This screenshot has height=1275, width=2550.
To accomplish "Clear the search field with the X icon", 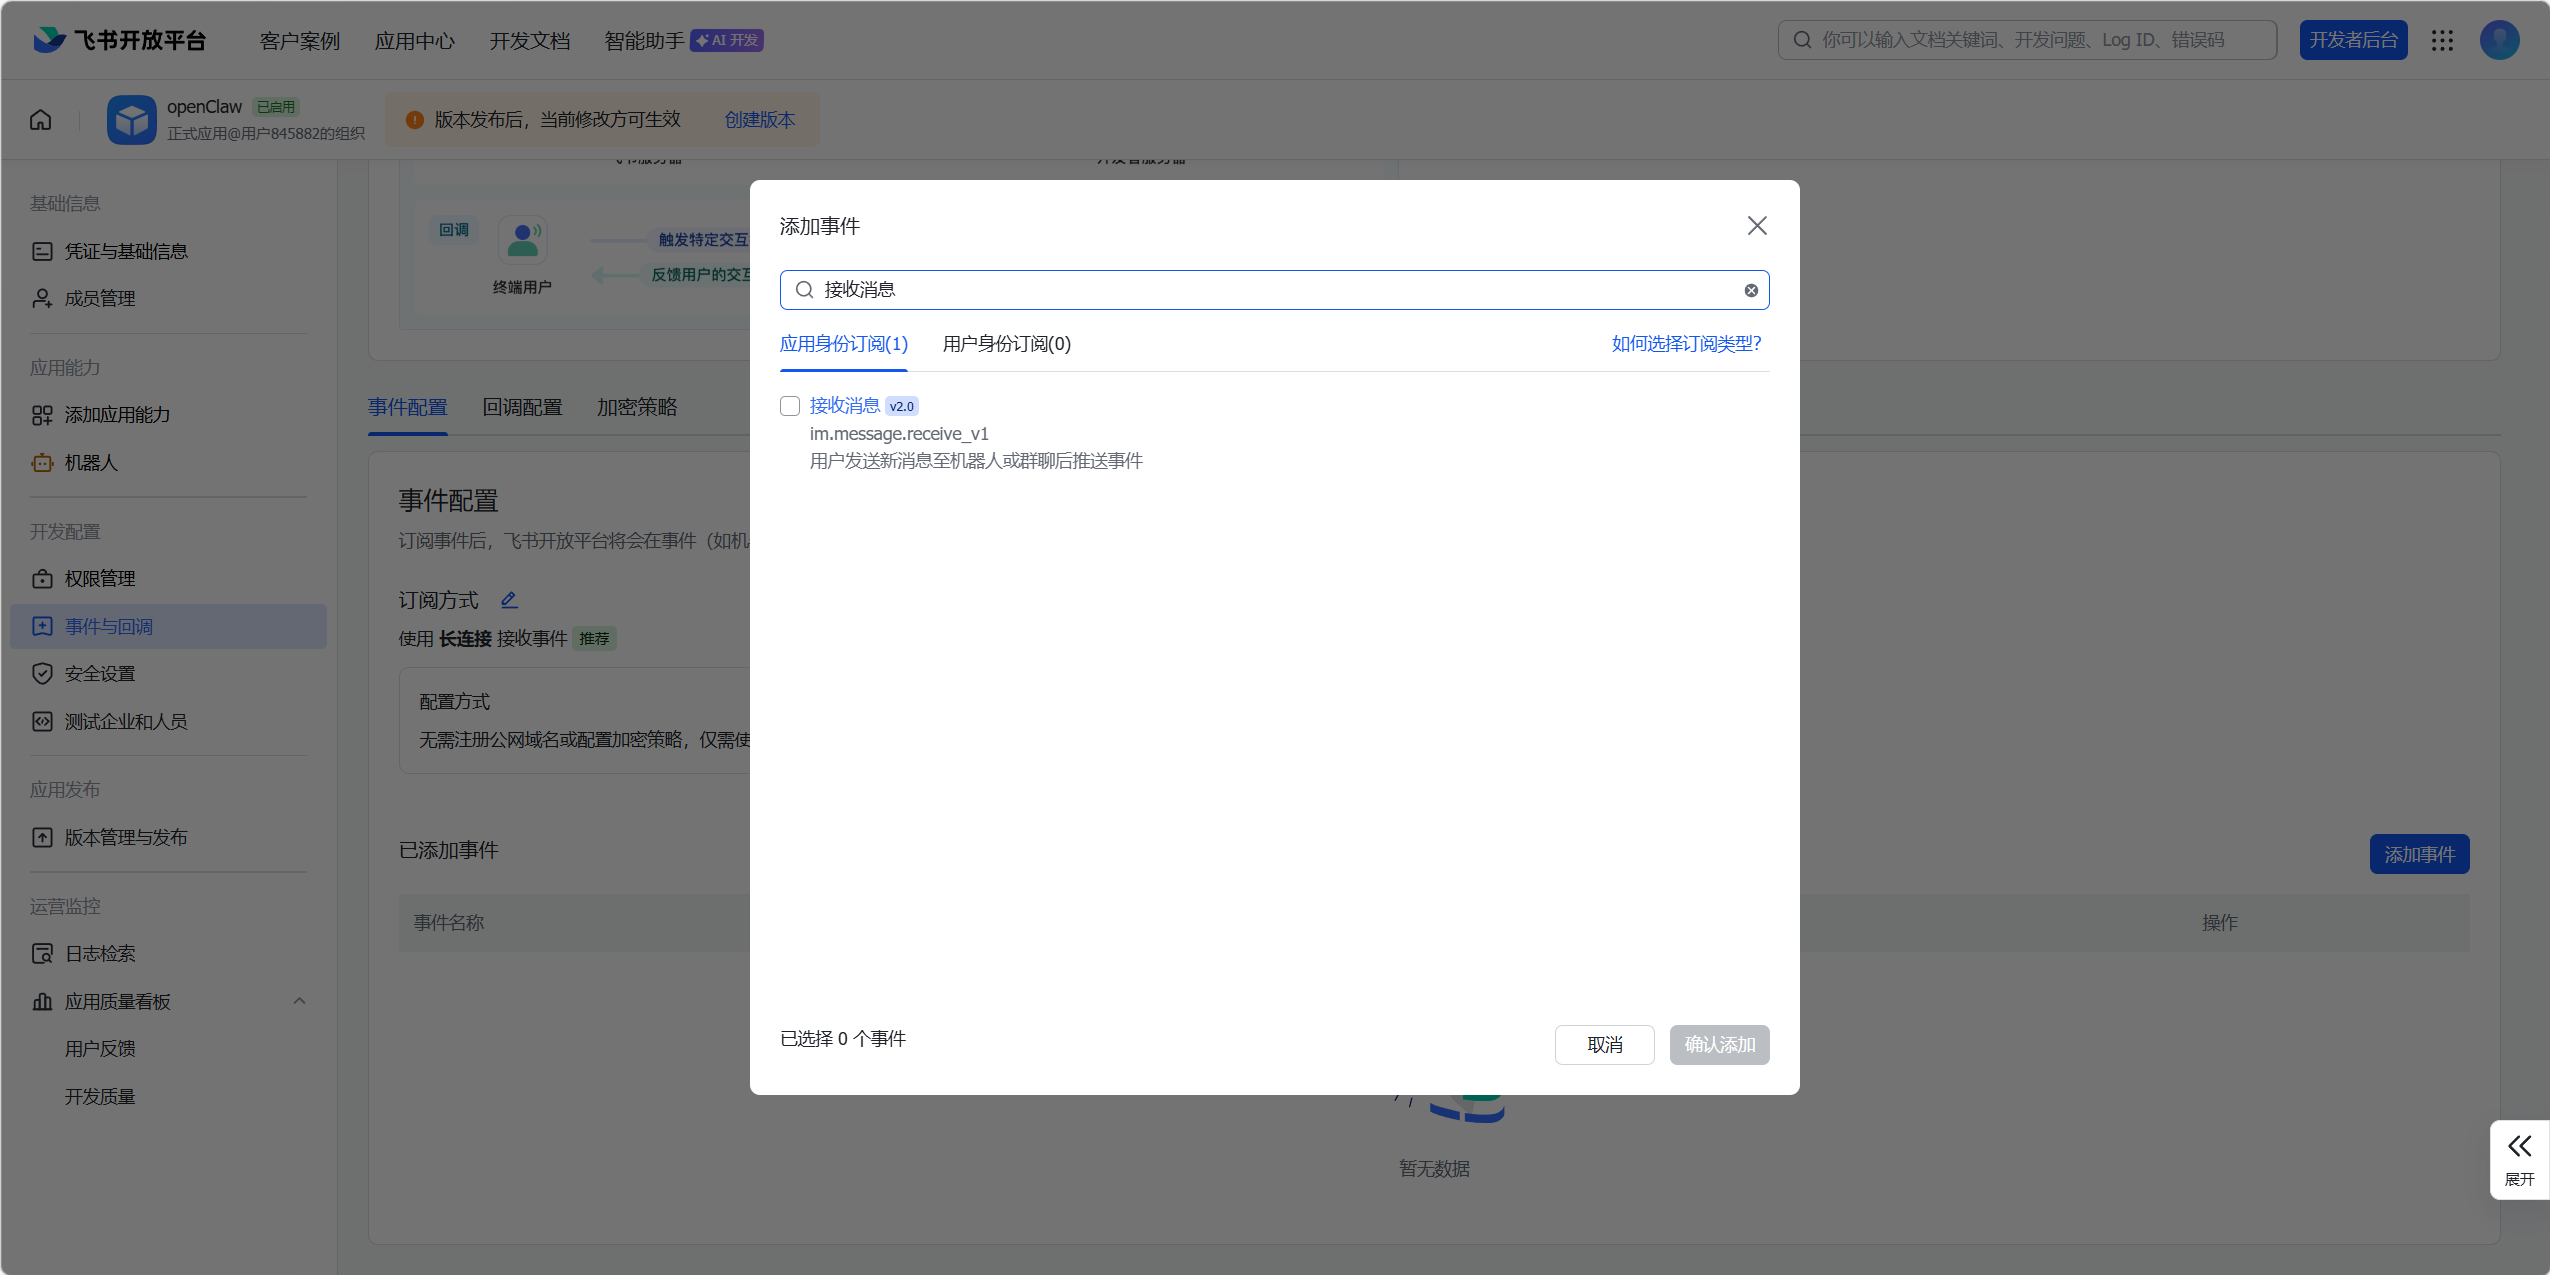I will point(1751,290).
